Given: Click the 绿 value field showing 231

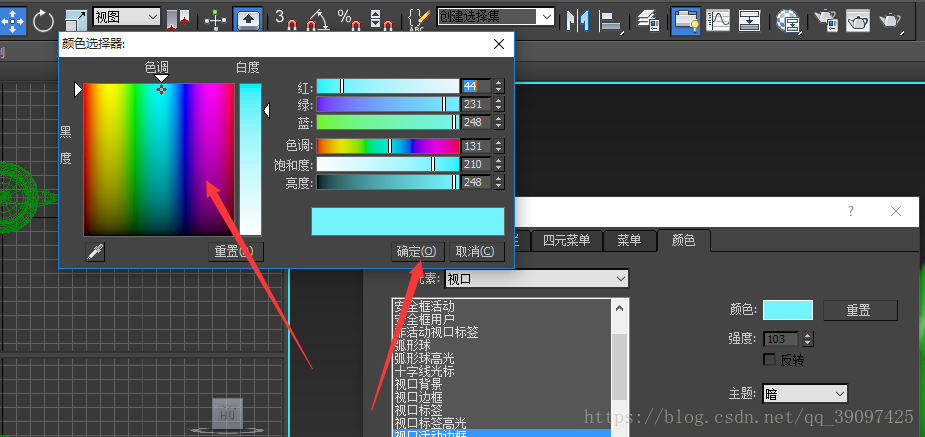Looking at the screenshot, I should [477, 104].
